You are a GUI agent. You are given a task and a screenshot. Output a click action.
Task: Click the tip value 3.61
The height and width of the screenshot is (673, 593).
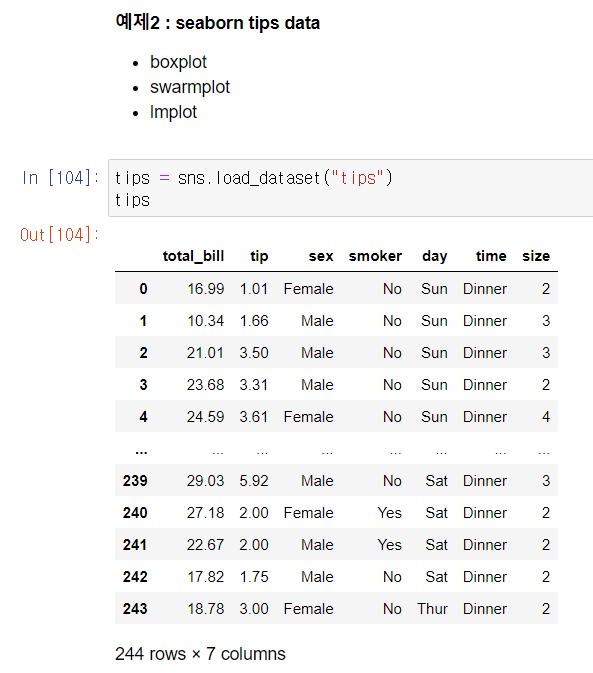pyautogui.click(x=253, y=417)
